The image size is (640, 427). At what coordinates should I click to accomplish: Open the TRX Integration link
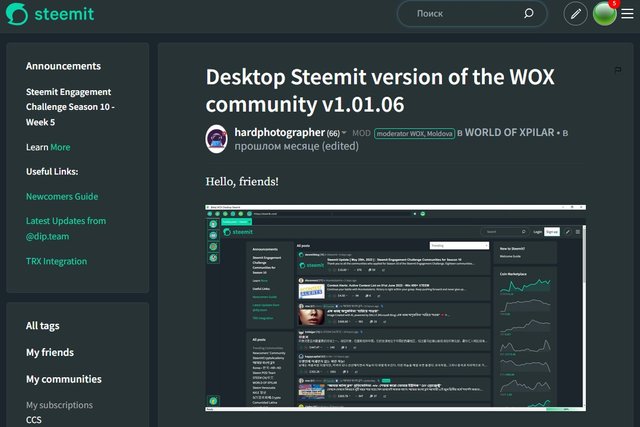pos(56,261)
